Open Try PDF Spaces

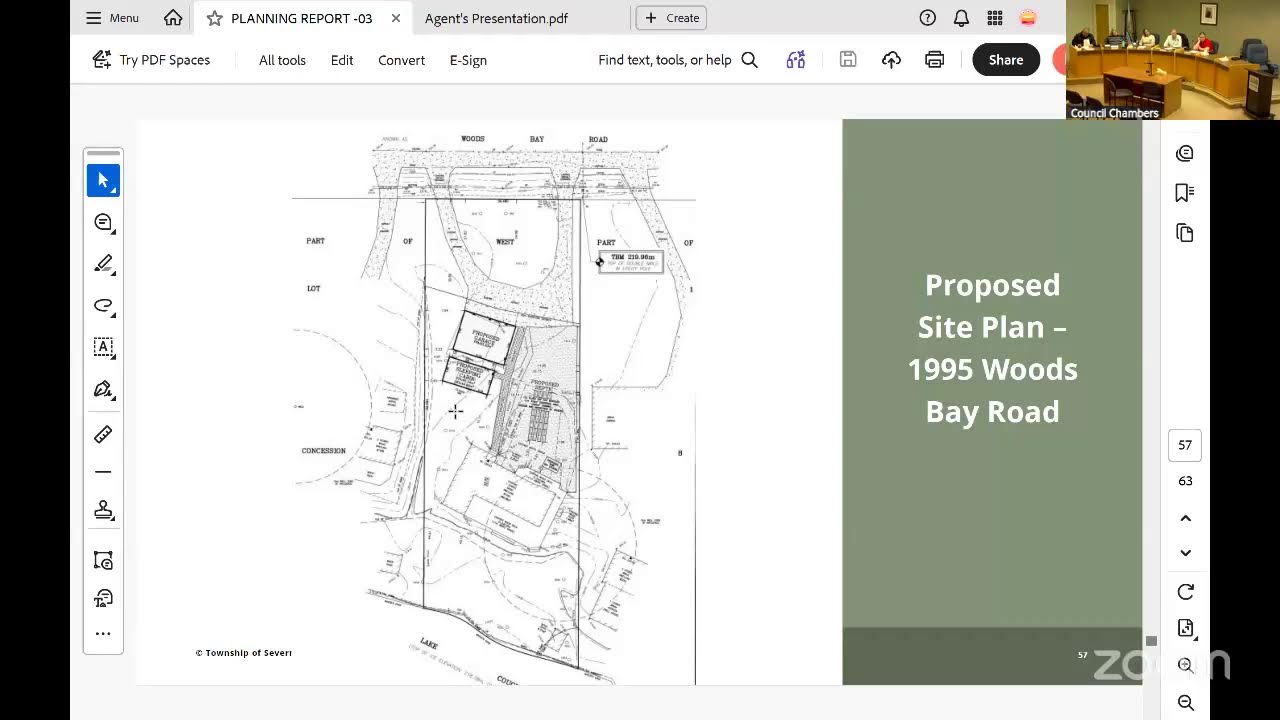[x=151, y=60]
